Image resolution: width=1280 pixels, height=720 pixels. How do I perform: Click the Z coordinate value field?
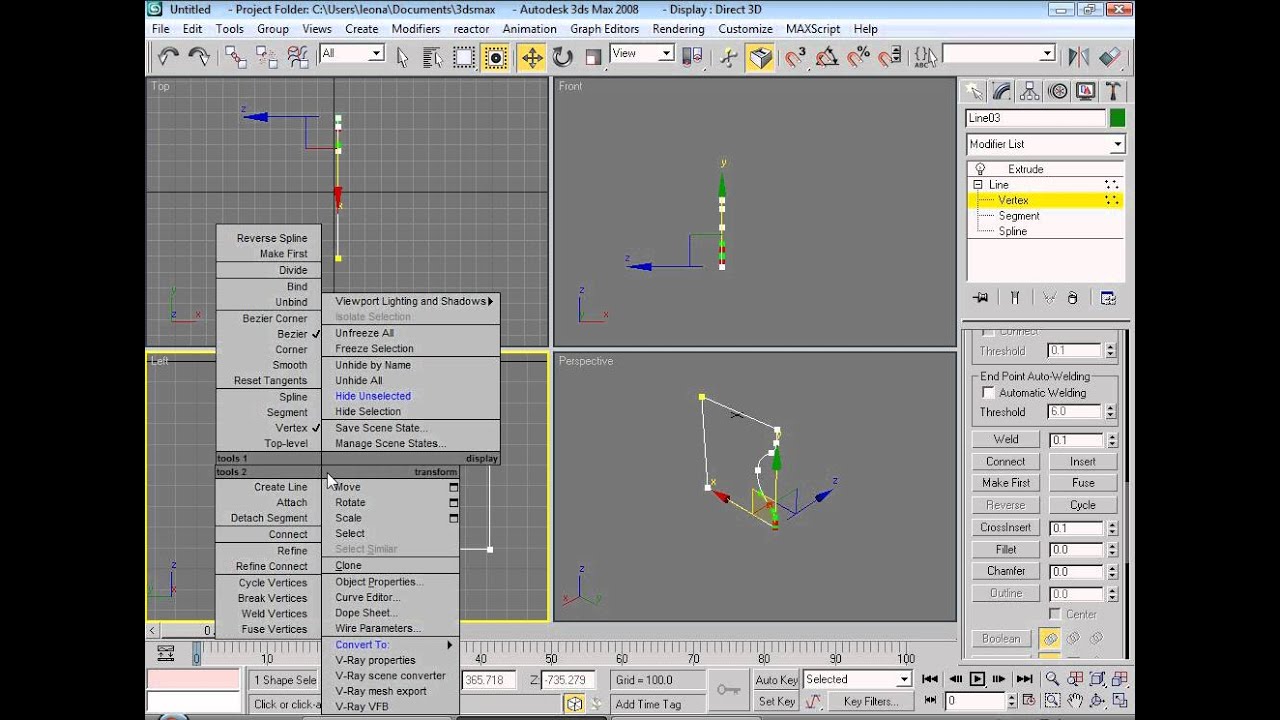point(569,680)
